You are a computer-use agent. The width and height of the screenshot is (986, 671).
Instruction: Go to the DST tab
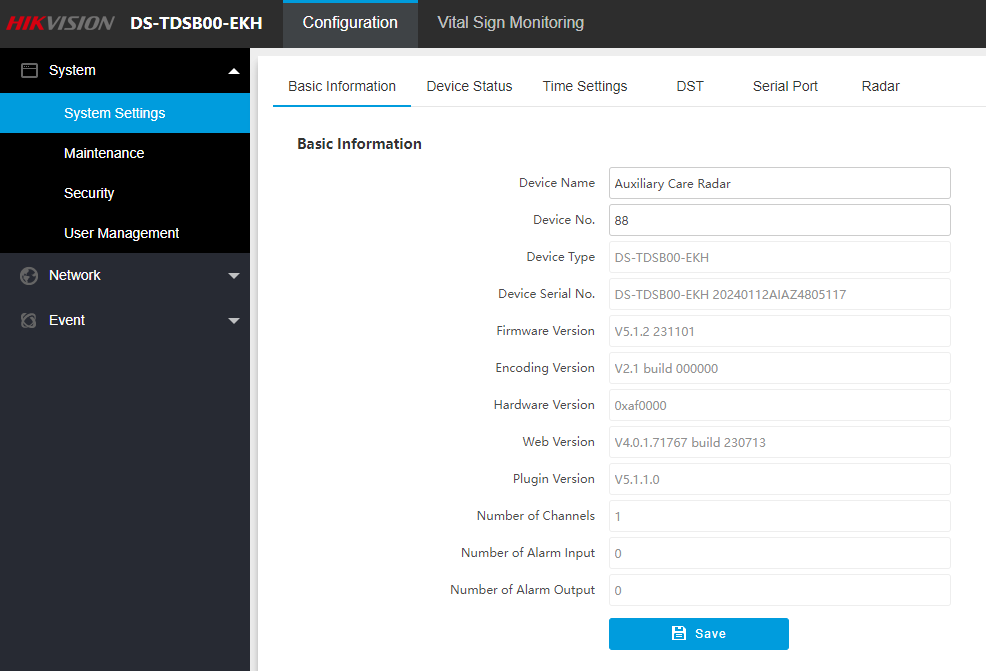690,87
